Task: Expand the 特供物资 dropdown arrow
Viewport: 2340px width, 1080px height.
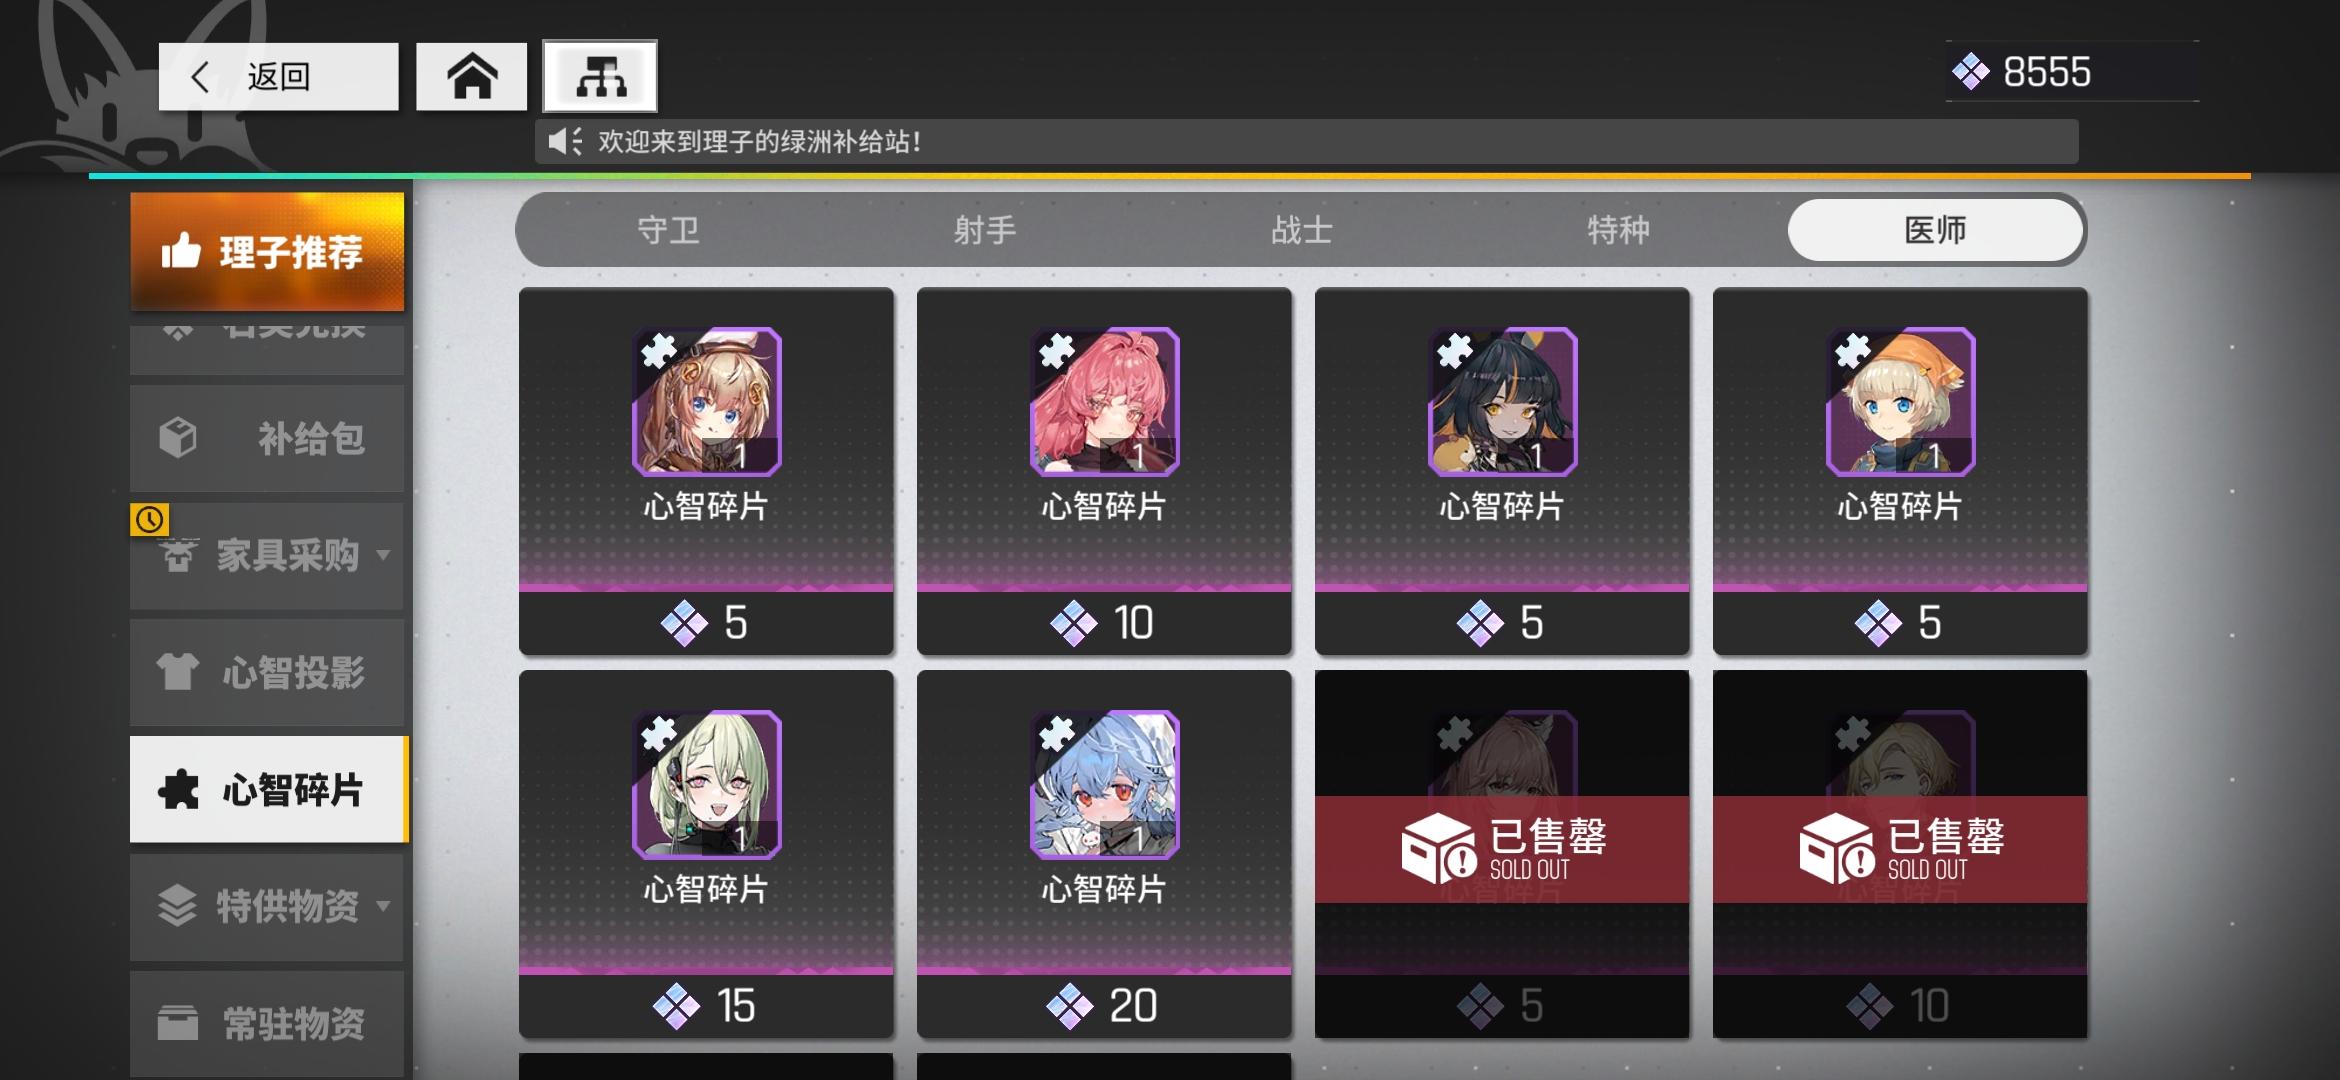Action: point(383,906)
